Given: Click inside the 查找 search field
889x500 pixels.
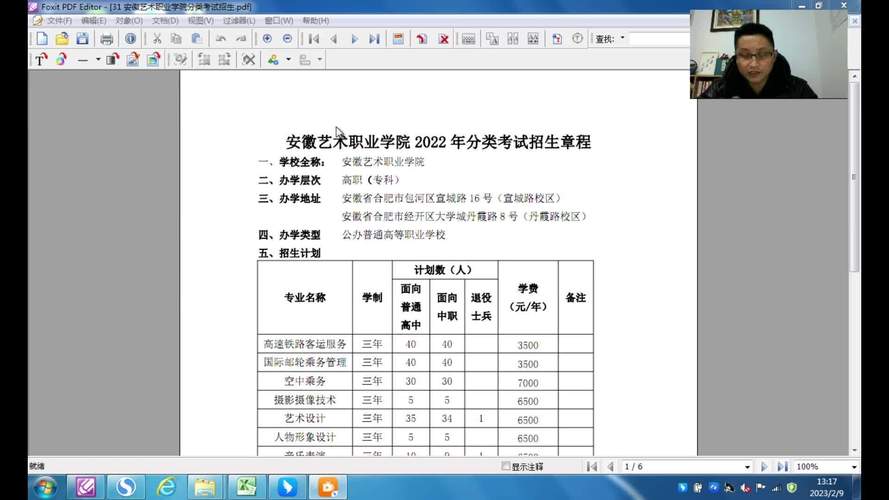Looking at the screenshot, I should pyautogui.click(x=659, y=39).
